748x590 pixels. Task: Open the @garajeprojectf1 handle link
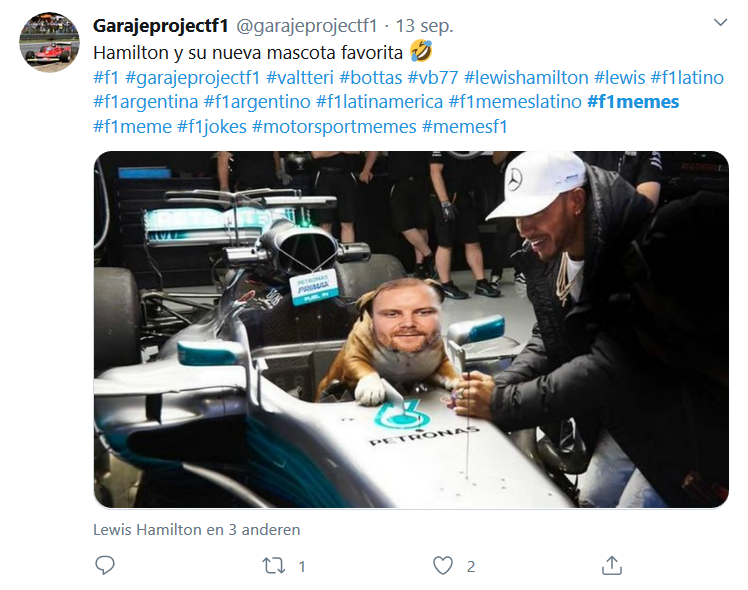tap(307, 26)
